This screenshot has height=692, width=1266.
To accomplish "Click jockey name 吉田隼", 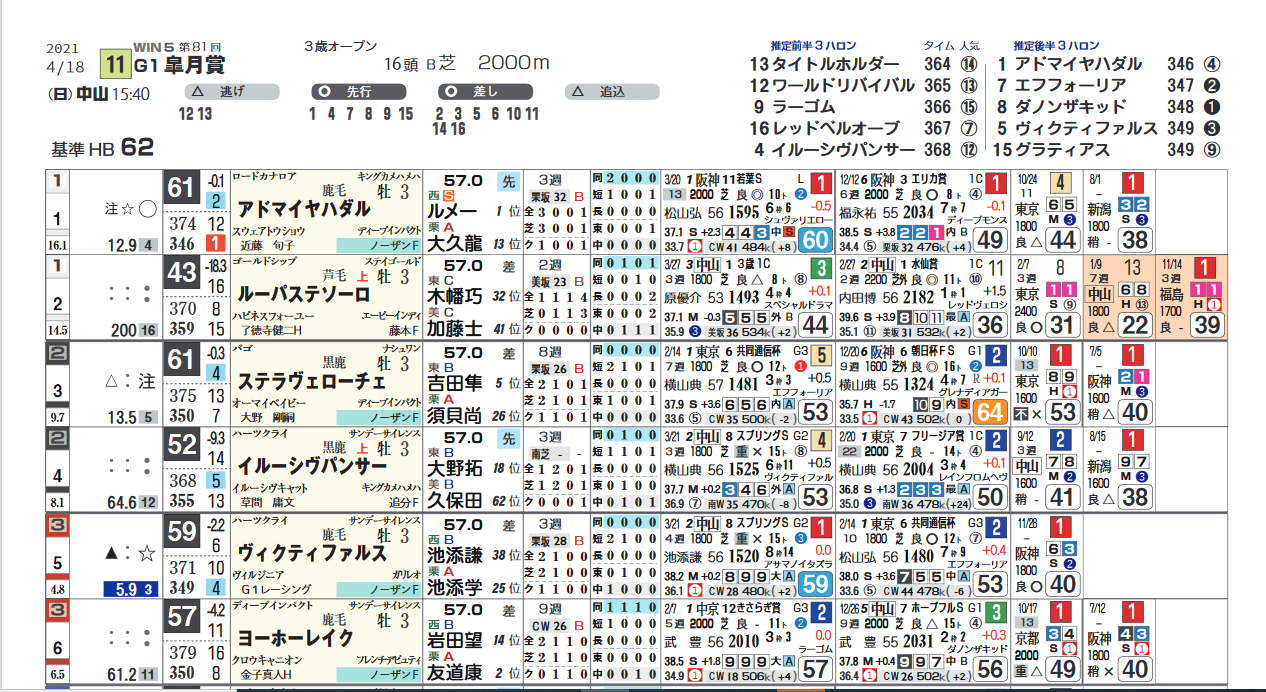I will click(454, 383).
